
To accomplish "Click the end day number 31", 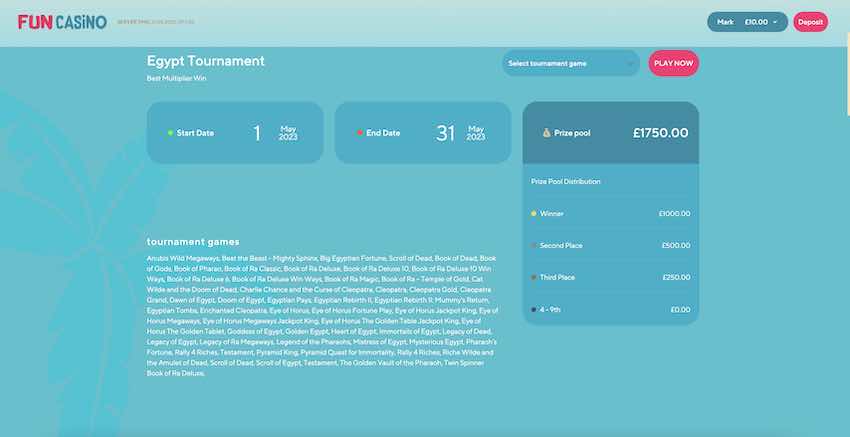I will [445, 133].
